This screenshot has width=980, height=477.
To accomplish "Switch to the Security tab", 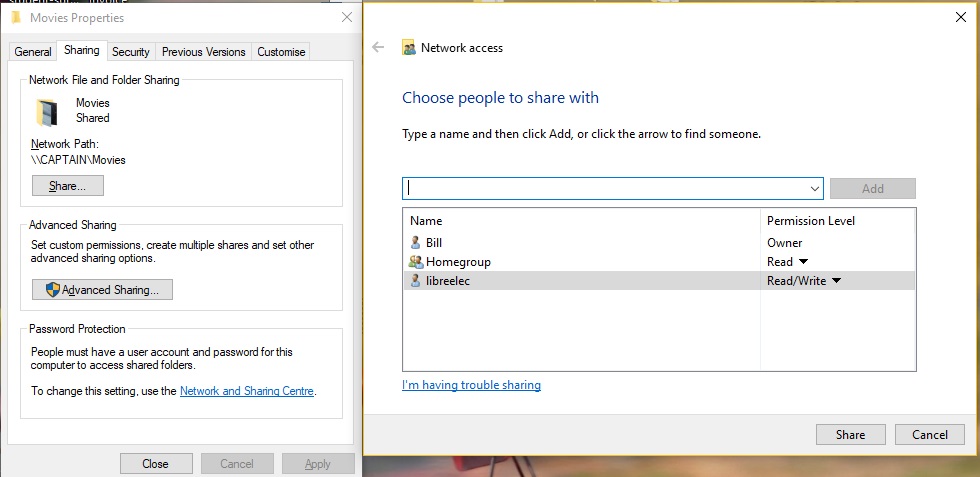I will click(x=131, y=52).
